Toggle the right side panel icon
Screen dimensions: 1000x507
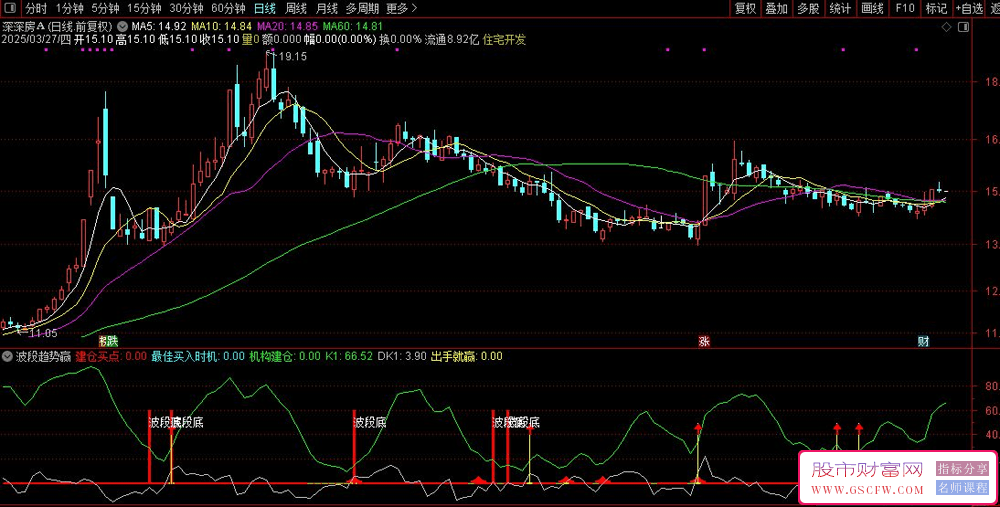click(x=963, y=27)
